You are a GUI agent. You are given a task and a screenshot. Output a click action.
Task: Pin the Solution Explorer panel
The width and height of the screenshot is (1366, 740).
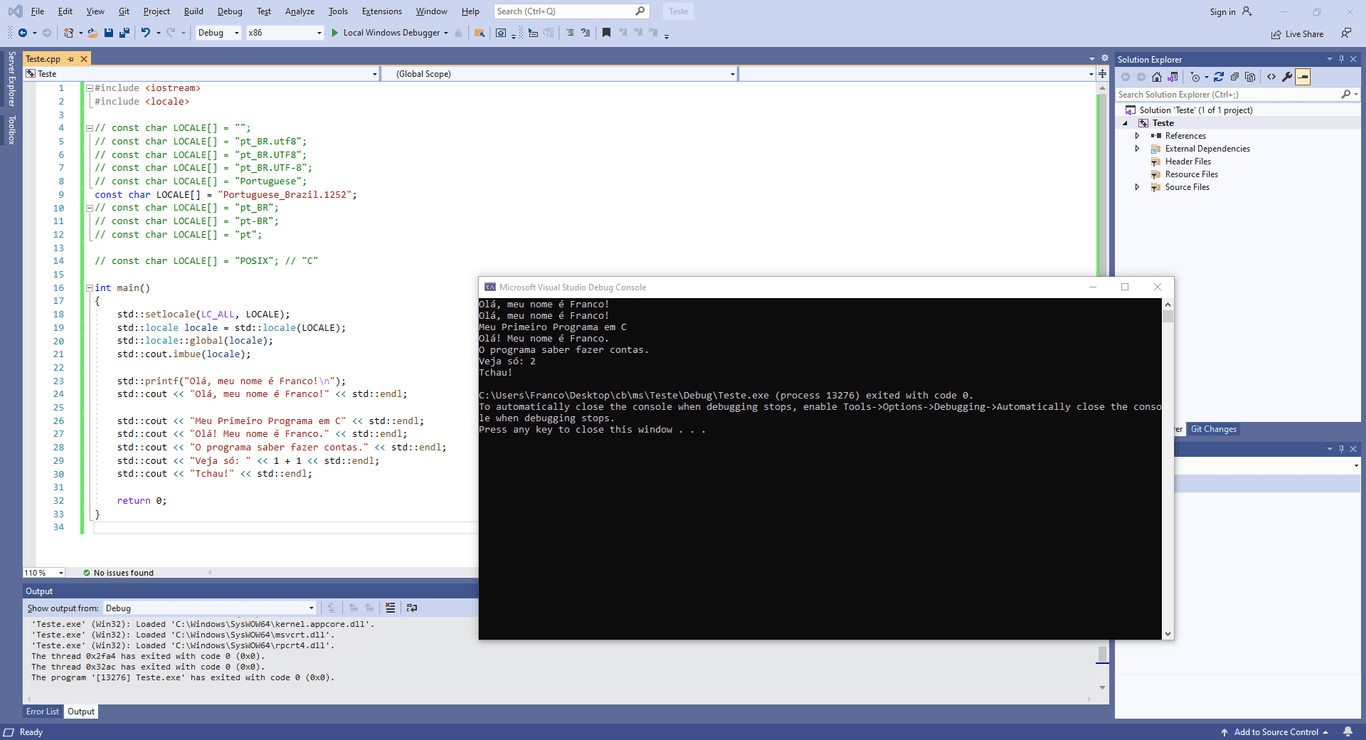[x=1342, y=59]
